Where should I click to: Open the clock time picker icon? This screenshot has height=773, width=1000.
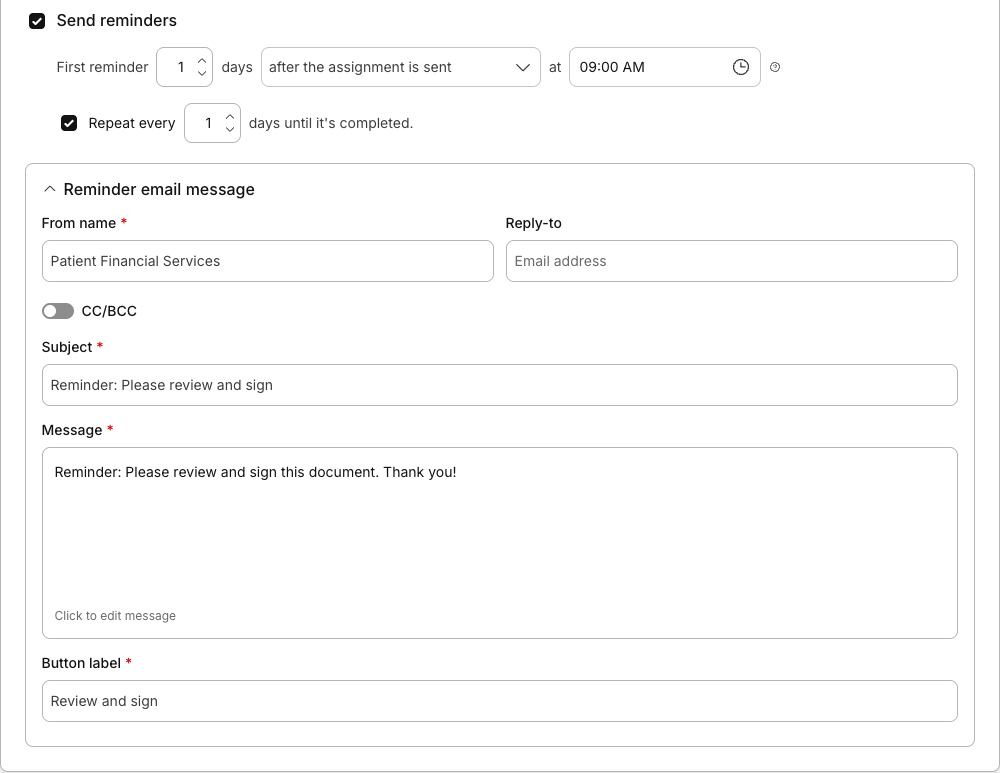(740, 67)
